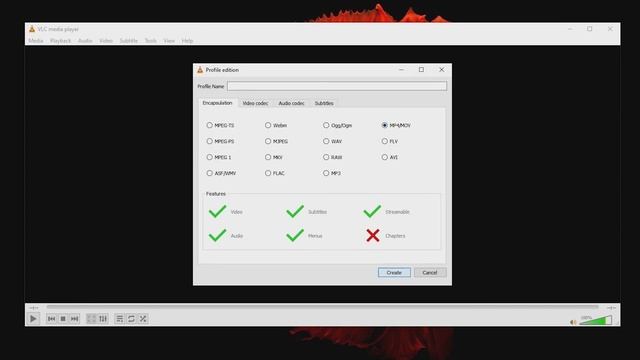Open the Video menu
Viewport: 640px width, 360px height.
point(106,41)
